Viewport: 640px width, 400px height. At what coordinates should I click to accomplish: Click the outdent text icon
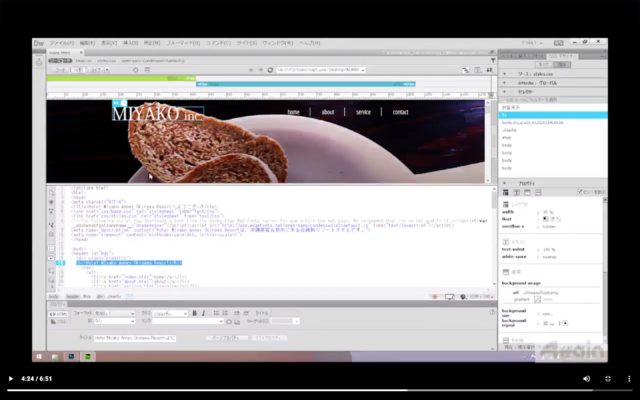[x=237, y=313]
